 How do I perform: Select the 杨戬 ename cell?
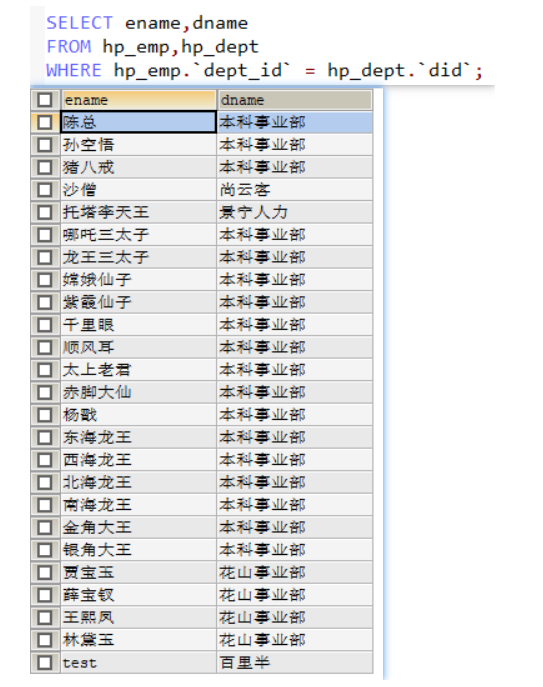point(138,415)
